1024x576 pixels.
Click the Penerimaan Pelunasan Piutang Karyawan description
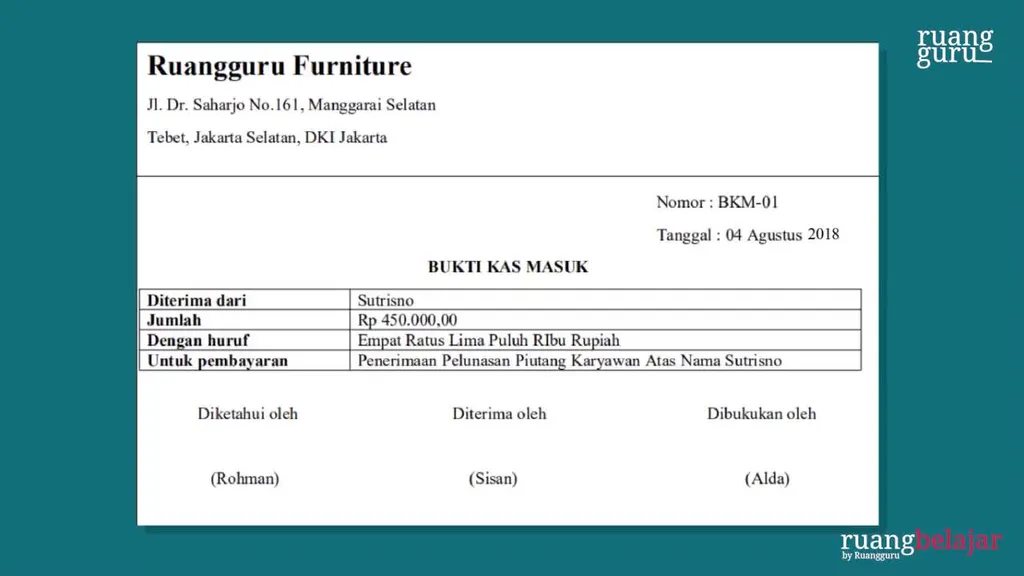[x=569, y=360]
